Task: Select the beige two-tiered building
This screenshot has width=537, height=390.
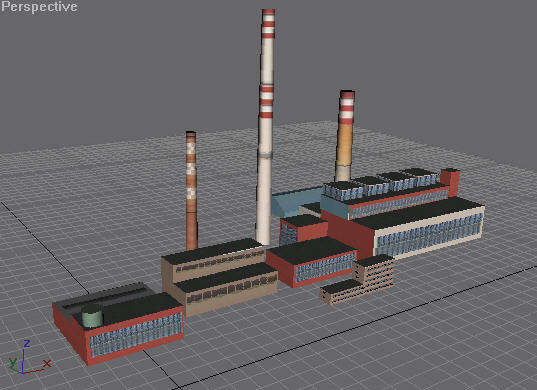Action: (219, 276)
